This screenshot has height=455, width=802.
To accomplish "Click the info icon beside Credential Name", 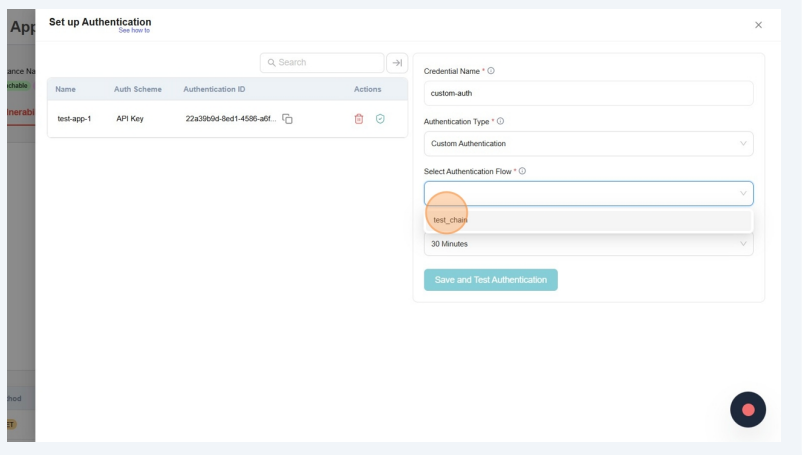I will (491, 71).
